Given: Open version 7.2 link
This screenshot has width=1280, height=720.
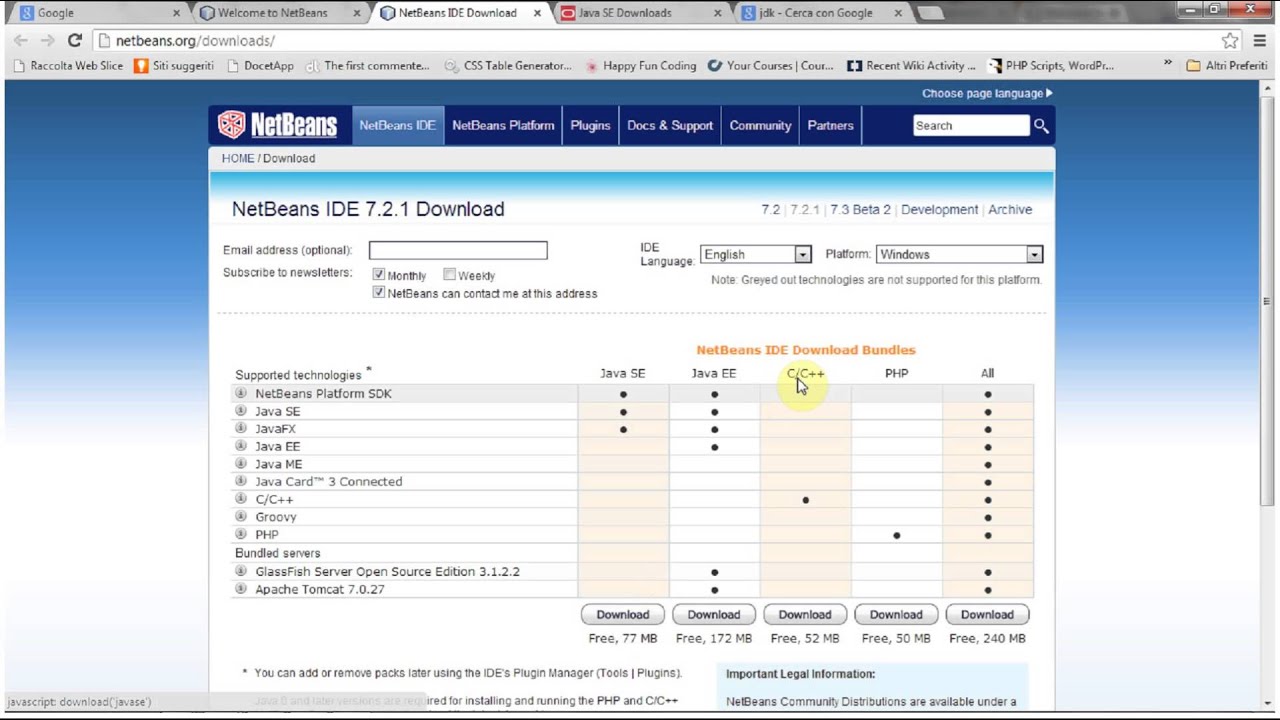Looking at the screenshot, I should tap(770, 209).
